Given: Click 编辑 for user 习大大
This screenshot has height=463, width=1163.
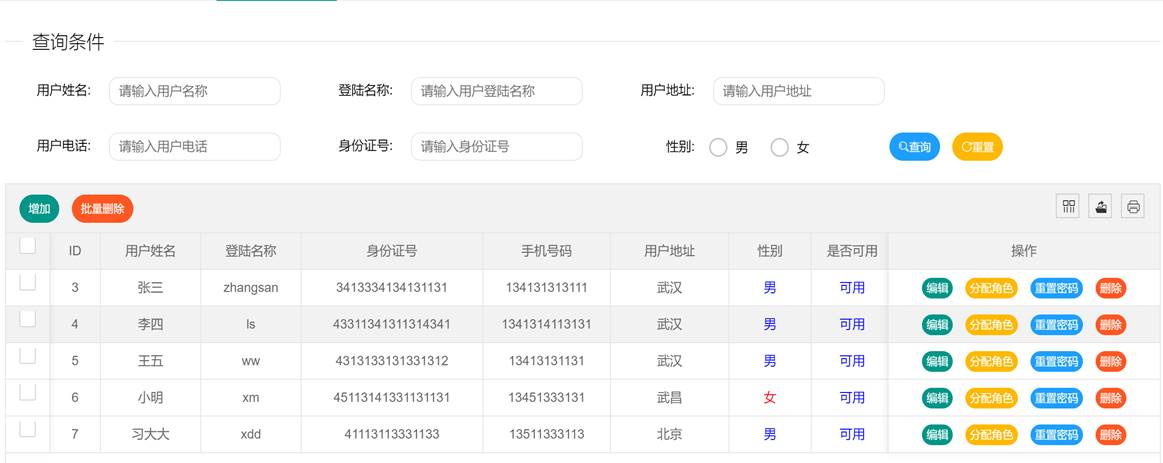Looking at the screenshot, I should tap(938, 435).
